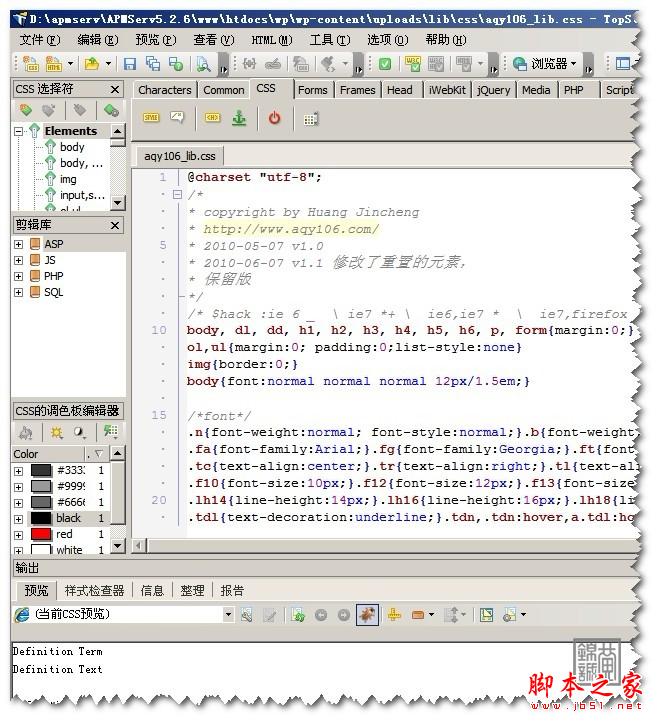Open the HTML(M) menu
This screenshot has width=659, height=722.
pyautogui.click(x=272, y=40)
